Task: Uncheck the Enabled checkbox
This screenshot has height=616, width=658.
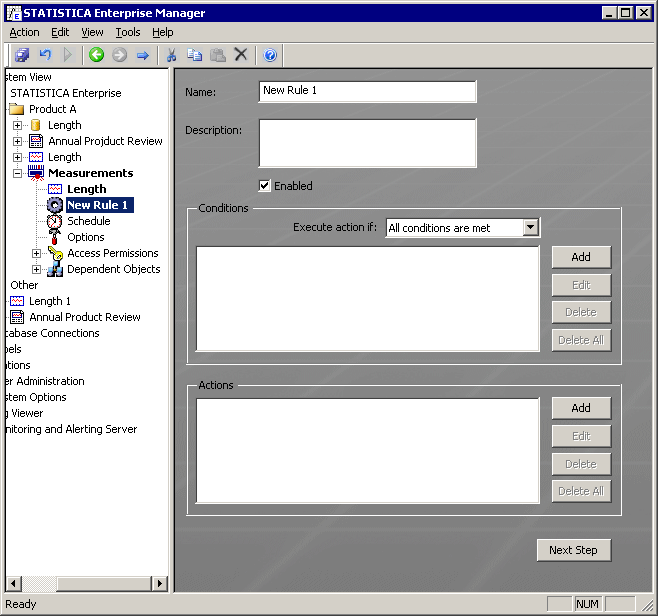Action: tap(265, 186)
